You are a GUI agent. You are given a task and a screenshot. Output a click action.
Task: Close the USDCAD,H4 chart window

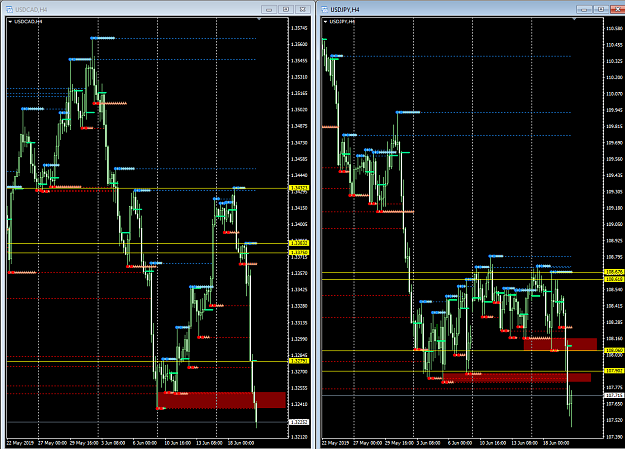tap(303, 9)
